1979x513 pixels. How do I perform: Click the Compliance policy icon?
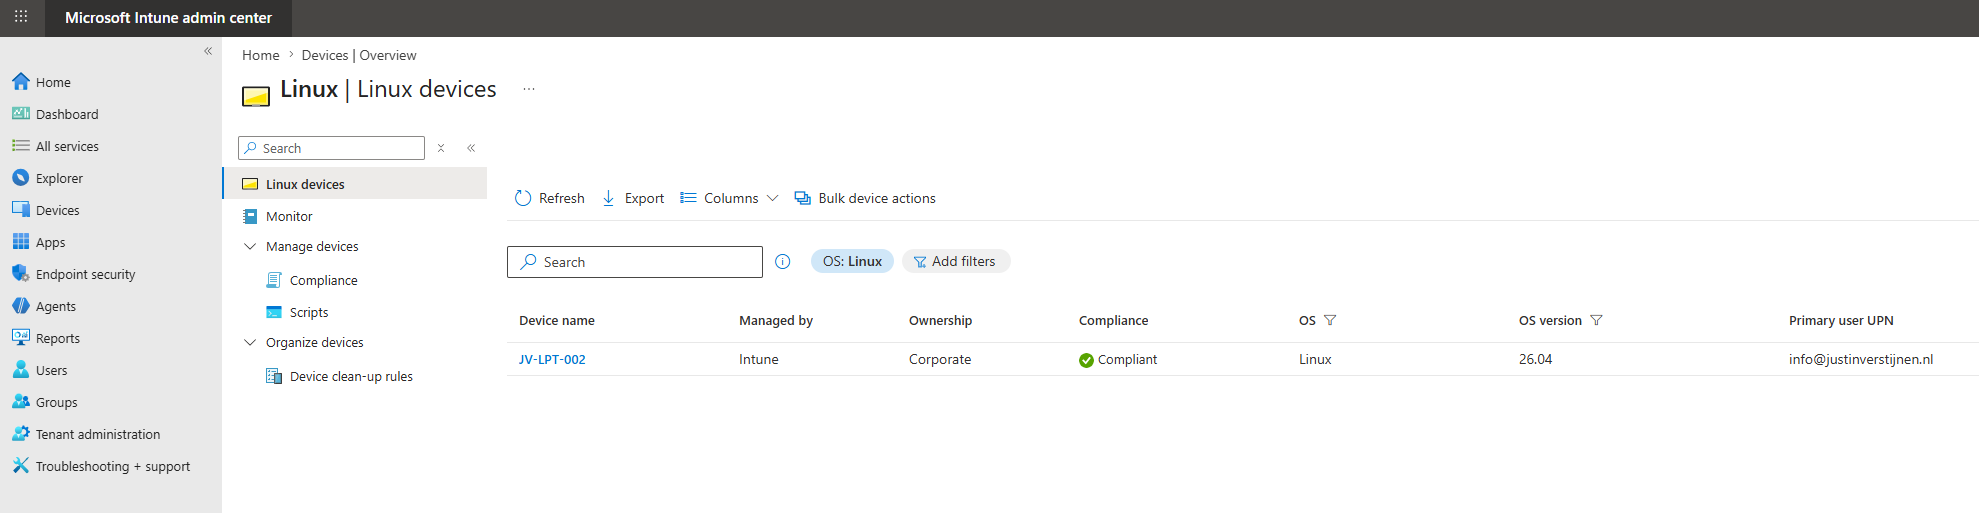[x=274, y=280]
